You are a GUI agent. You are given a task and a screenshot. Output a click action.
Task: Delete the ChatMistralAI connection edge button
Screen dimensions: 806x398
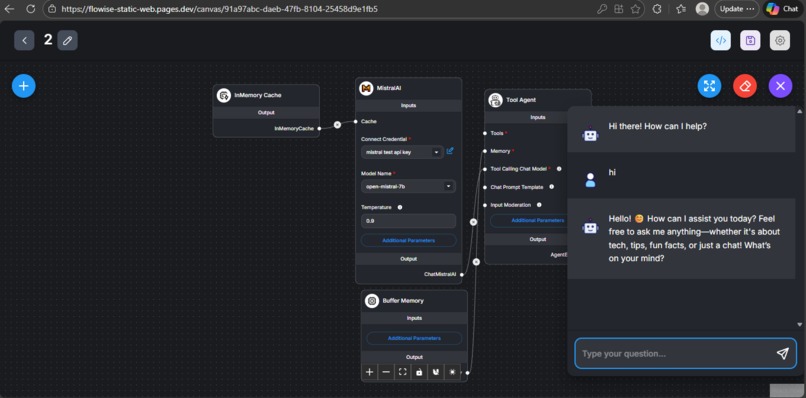pyautogui.click(x=473, y=222)
